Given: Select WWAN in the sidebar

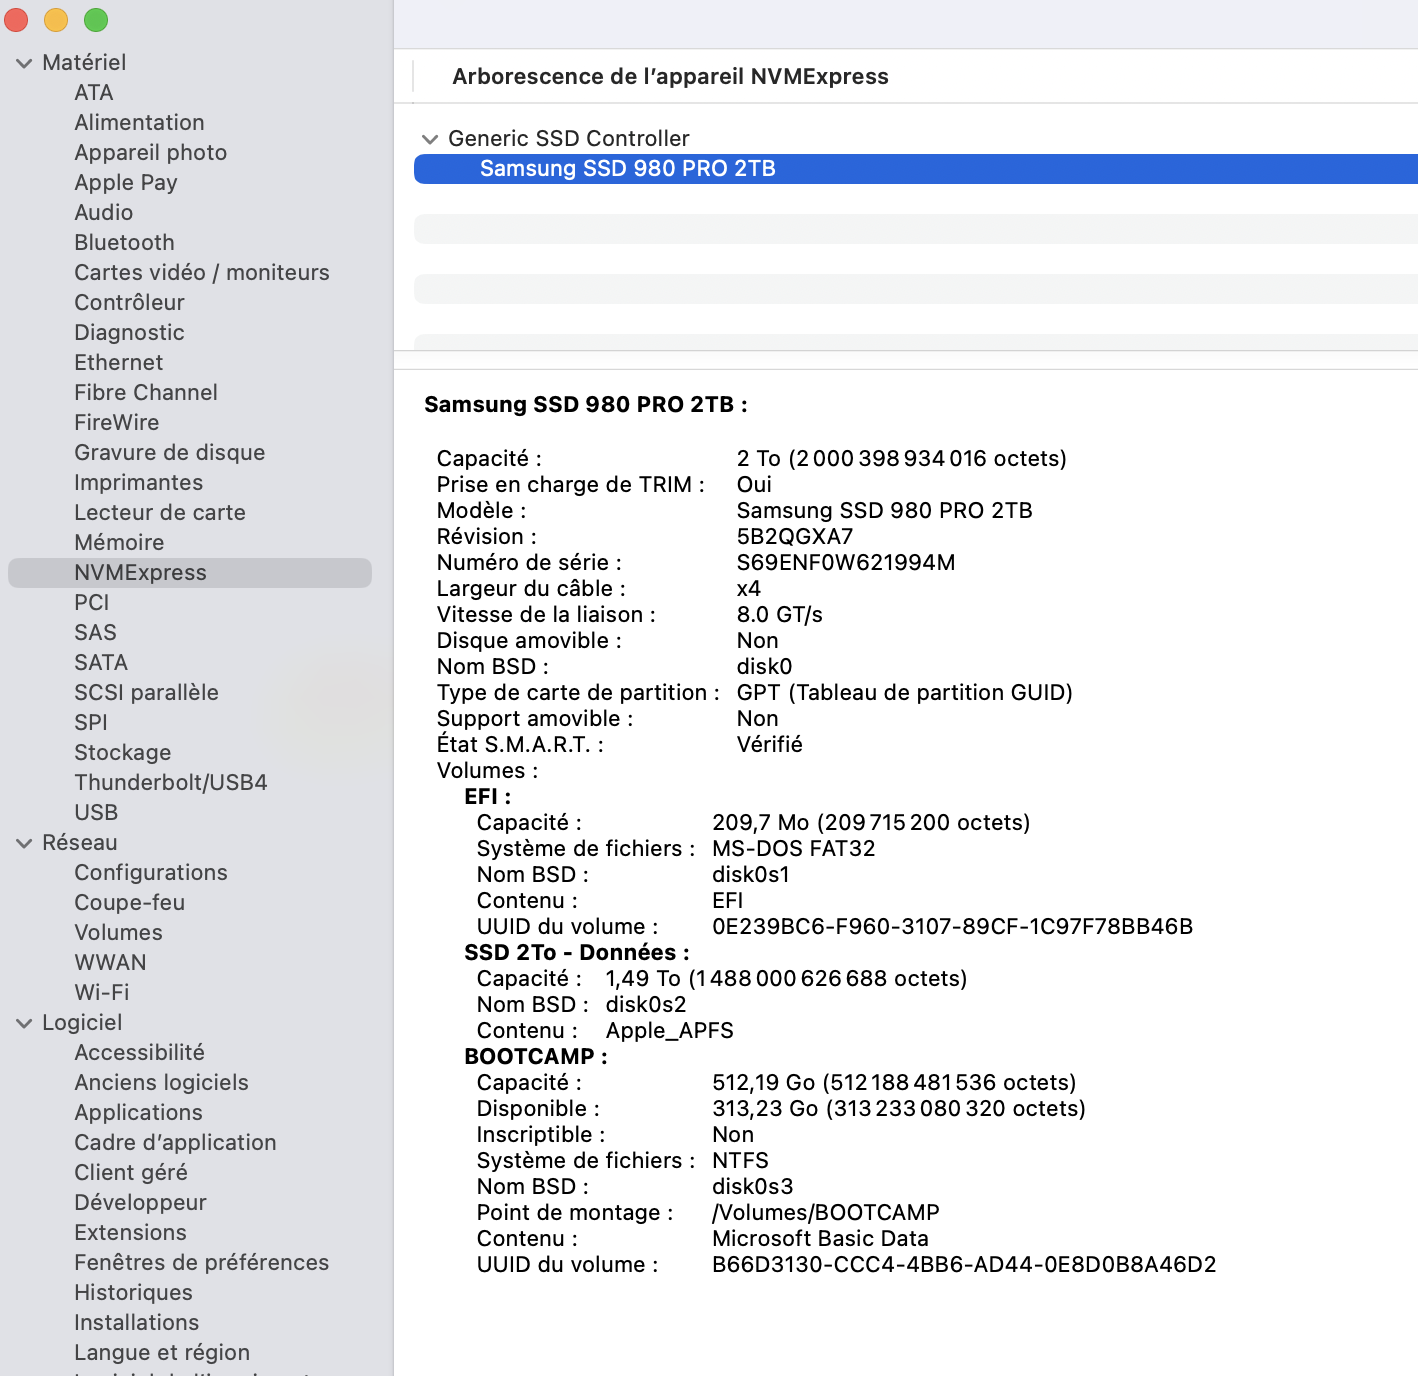Looking at the screenshot, I should pos(110,962).
